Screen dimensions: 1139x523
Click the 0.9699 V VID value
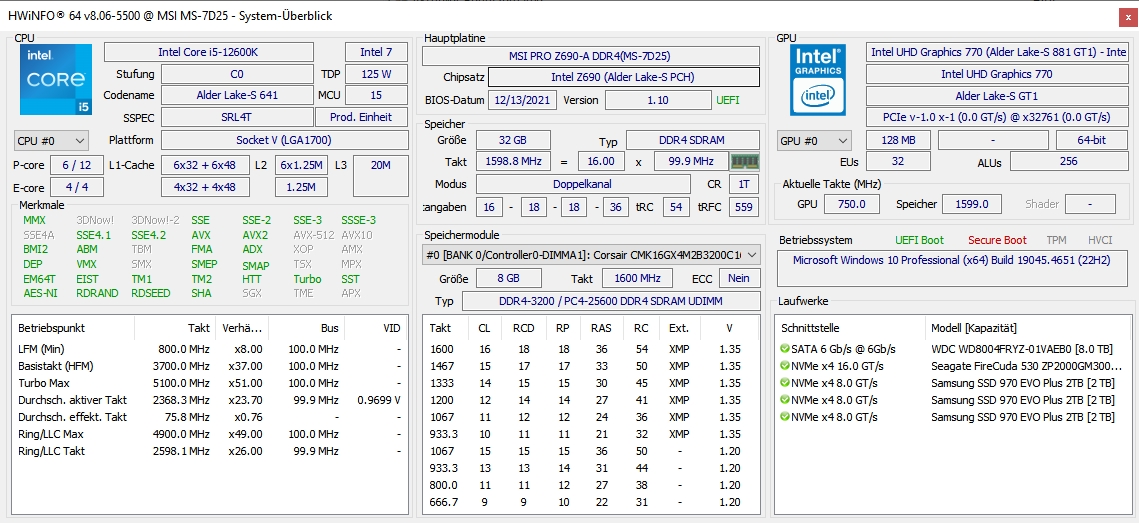(x=379, y=400)
